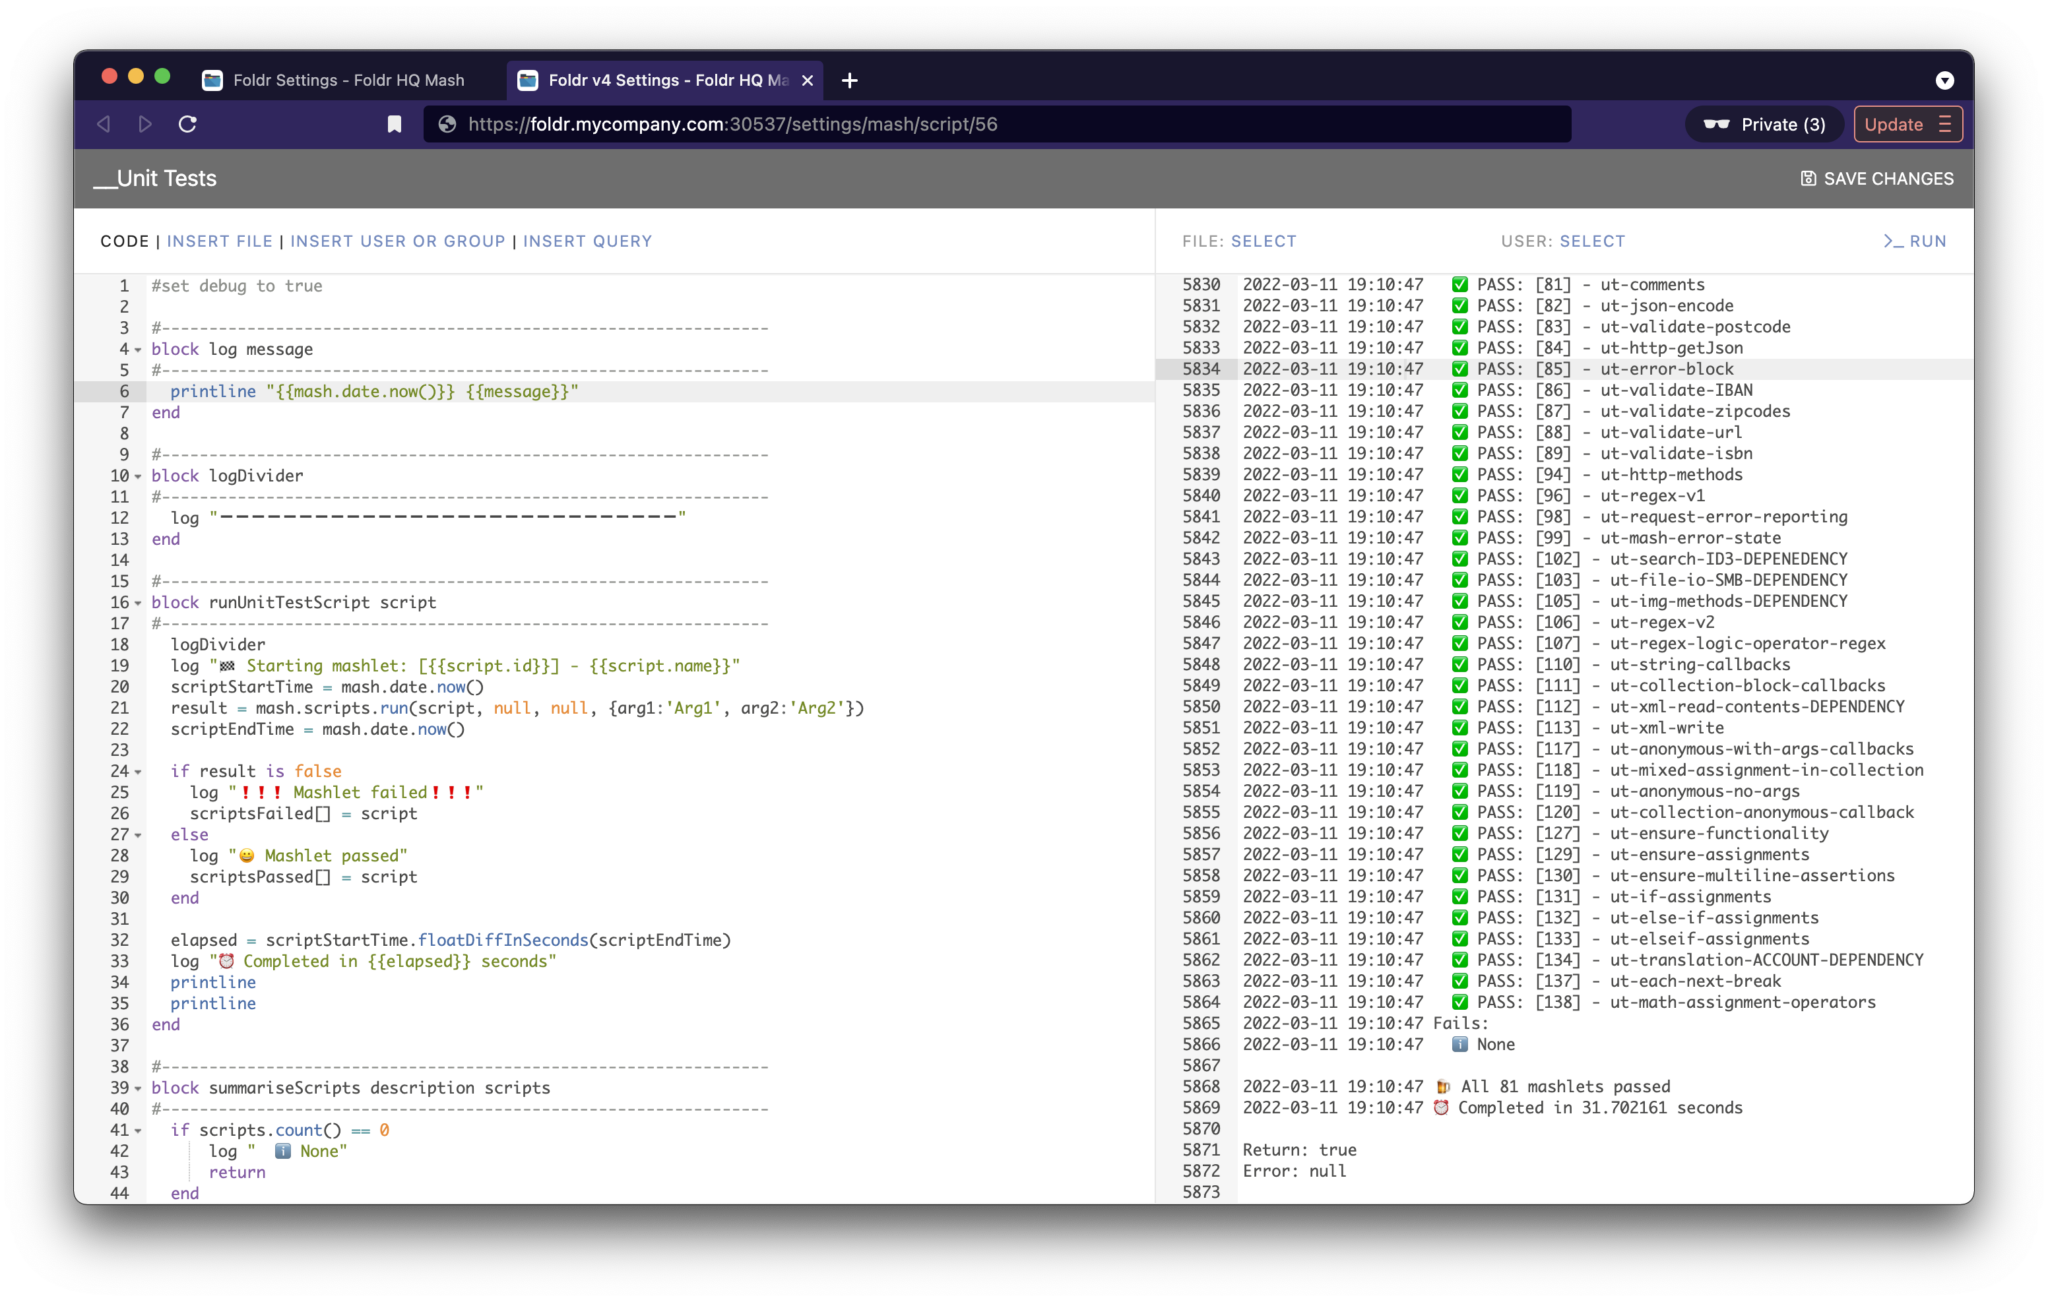
Task: Open a new browser tab
Action: [x=849, y=80]
